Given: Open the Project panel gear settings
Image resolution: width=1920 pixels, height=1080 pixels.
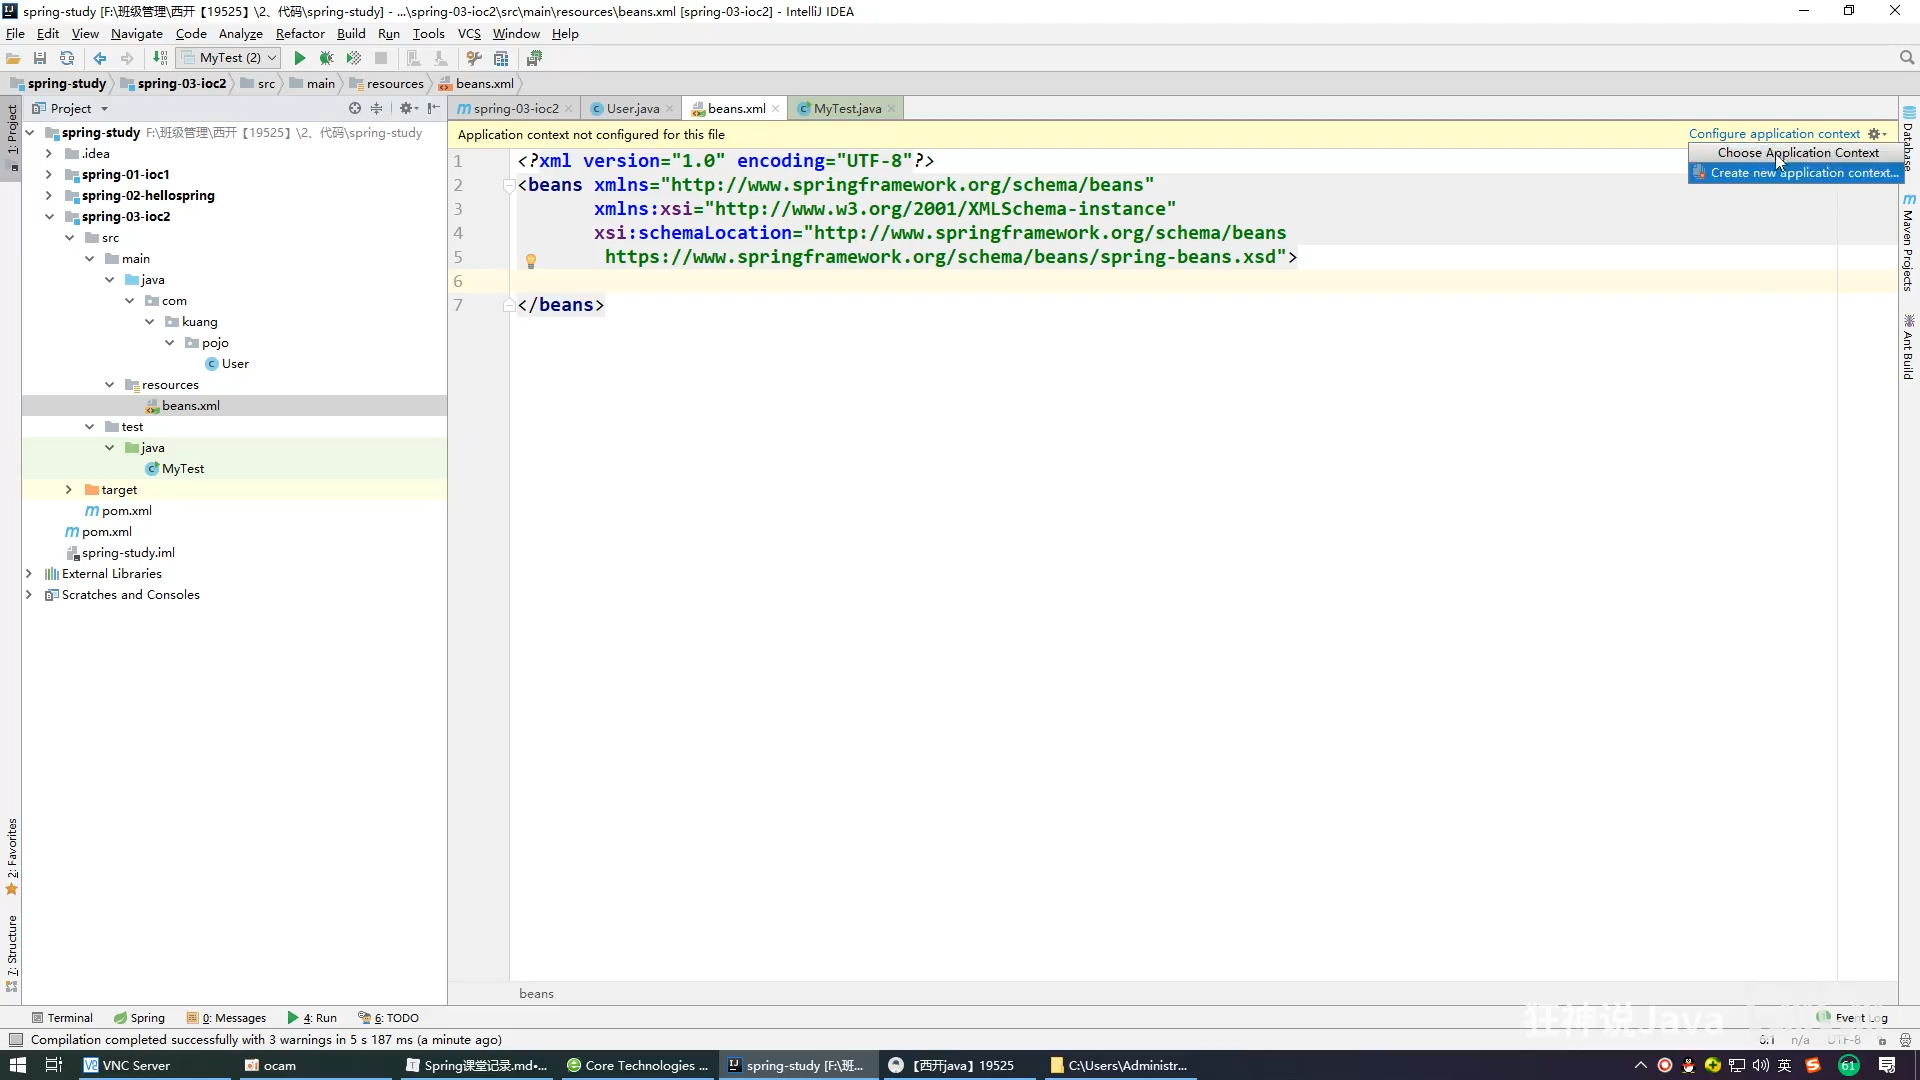Looking at the screenshot, I should (x=408, y=108).
